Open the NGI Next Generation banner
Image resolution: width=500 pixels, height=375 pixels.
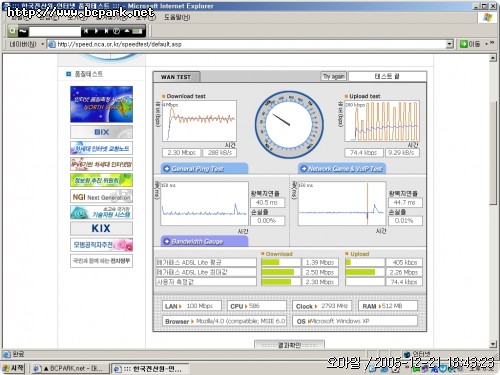click(101, 196)
